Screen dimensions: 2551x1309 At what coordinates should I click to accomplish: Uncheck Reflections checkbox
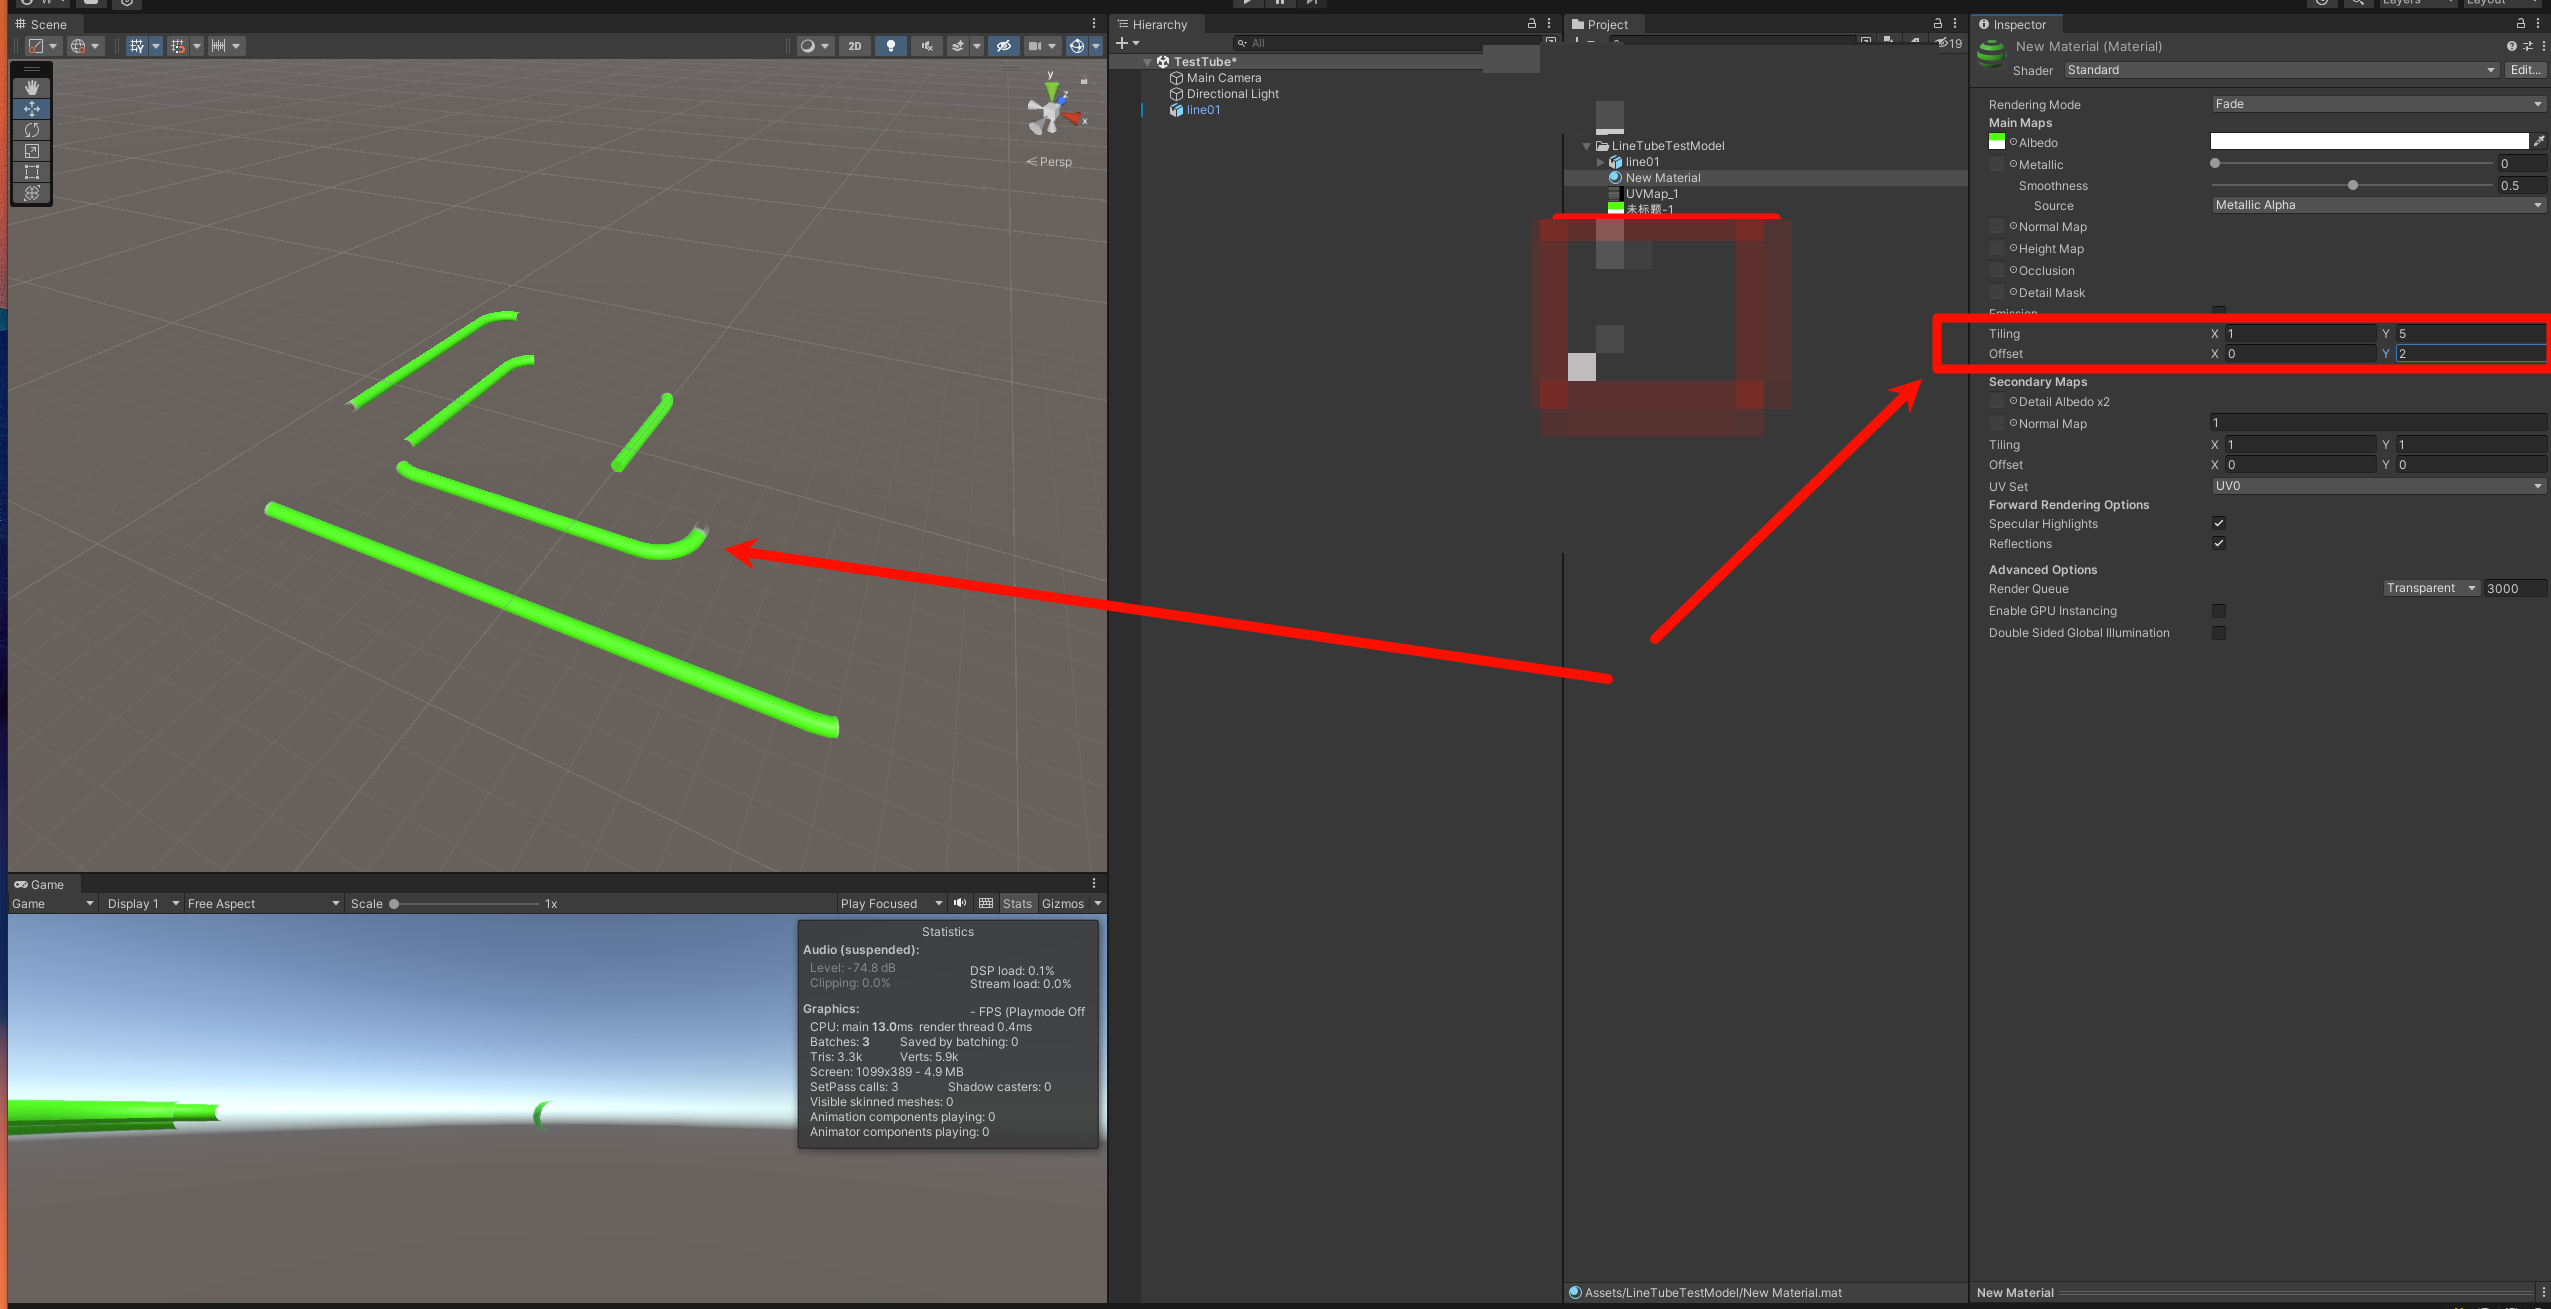click(x=2218, y=543)
